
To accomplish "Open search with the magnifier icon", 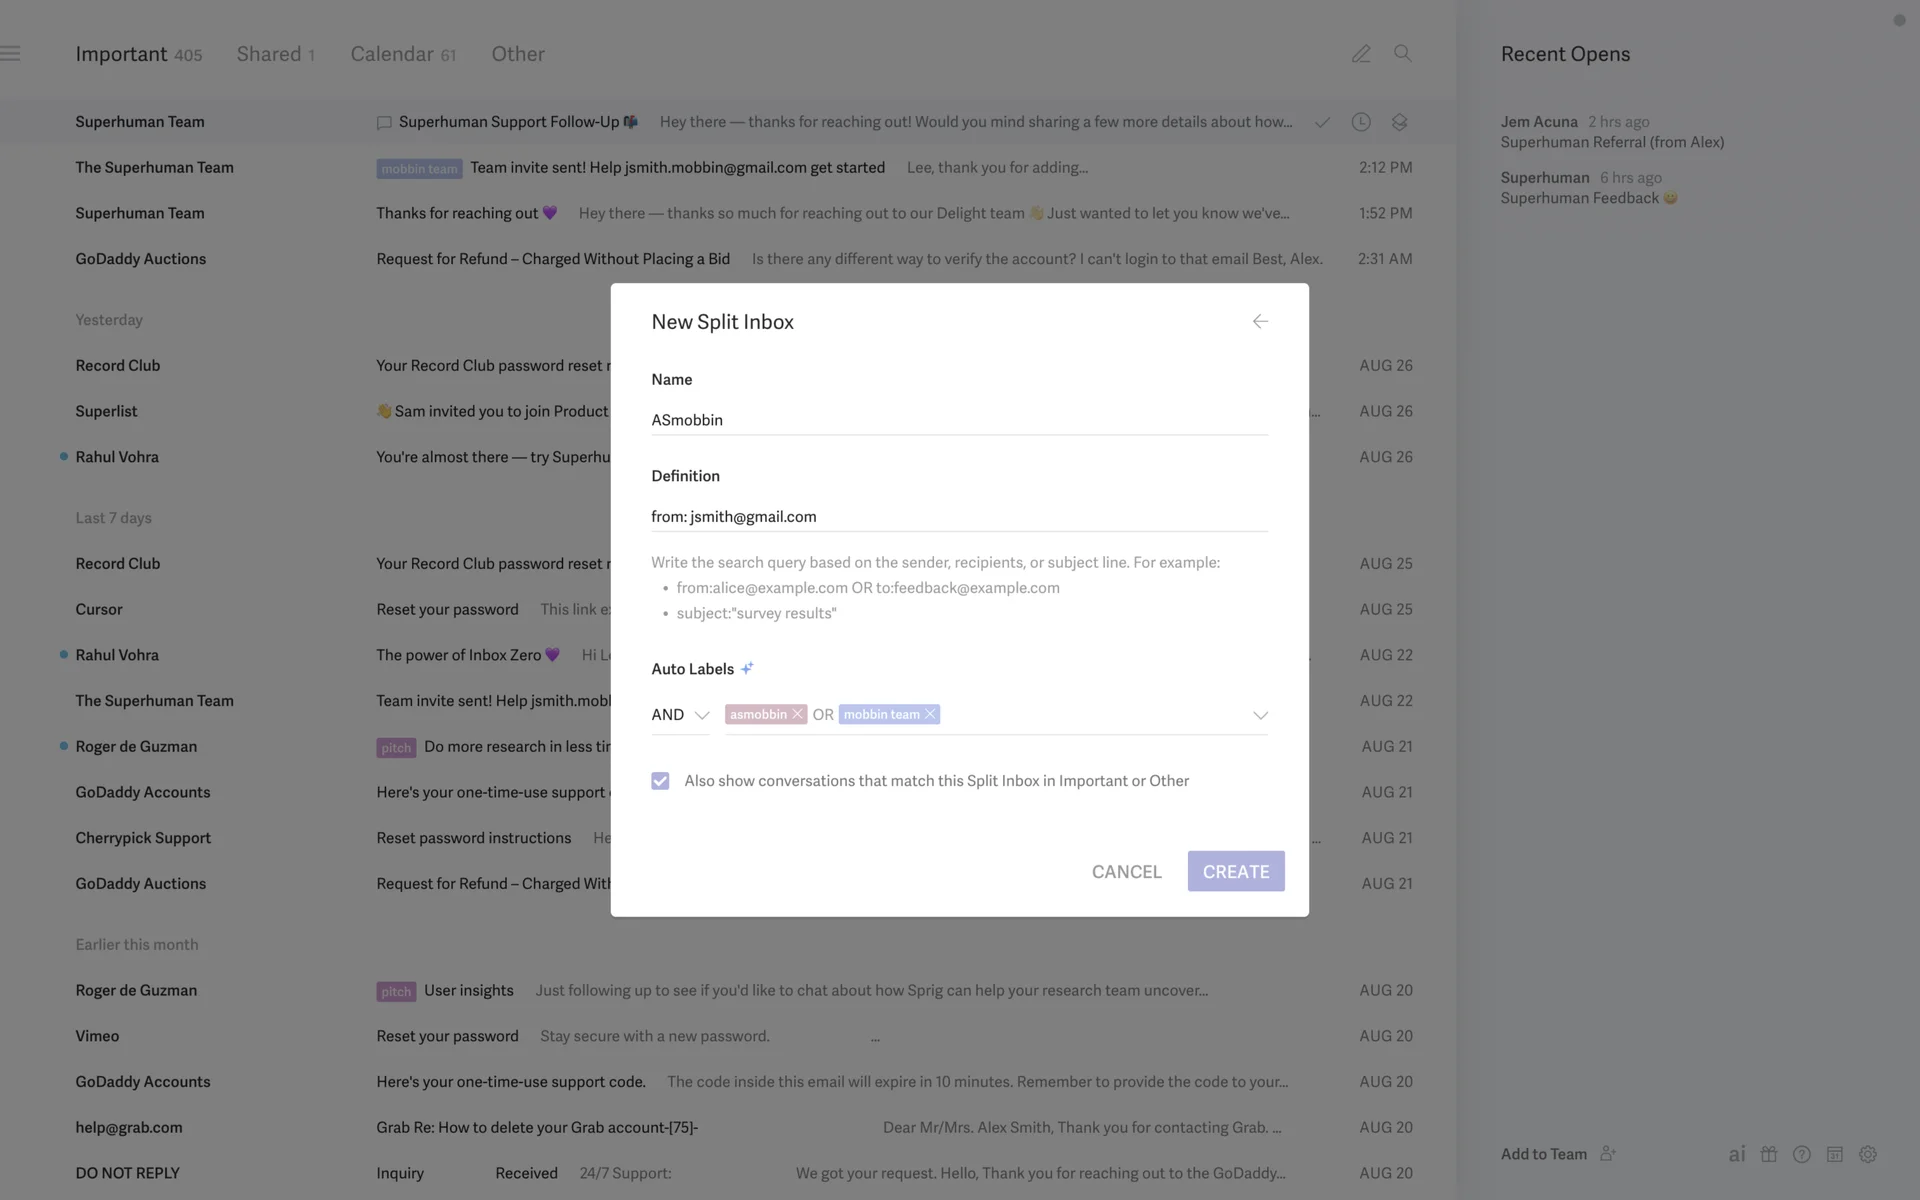I will [1403, 54].
